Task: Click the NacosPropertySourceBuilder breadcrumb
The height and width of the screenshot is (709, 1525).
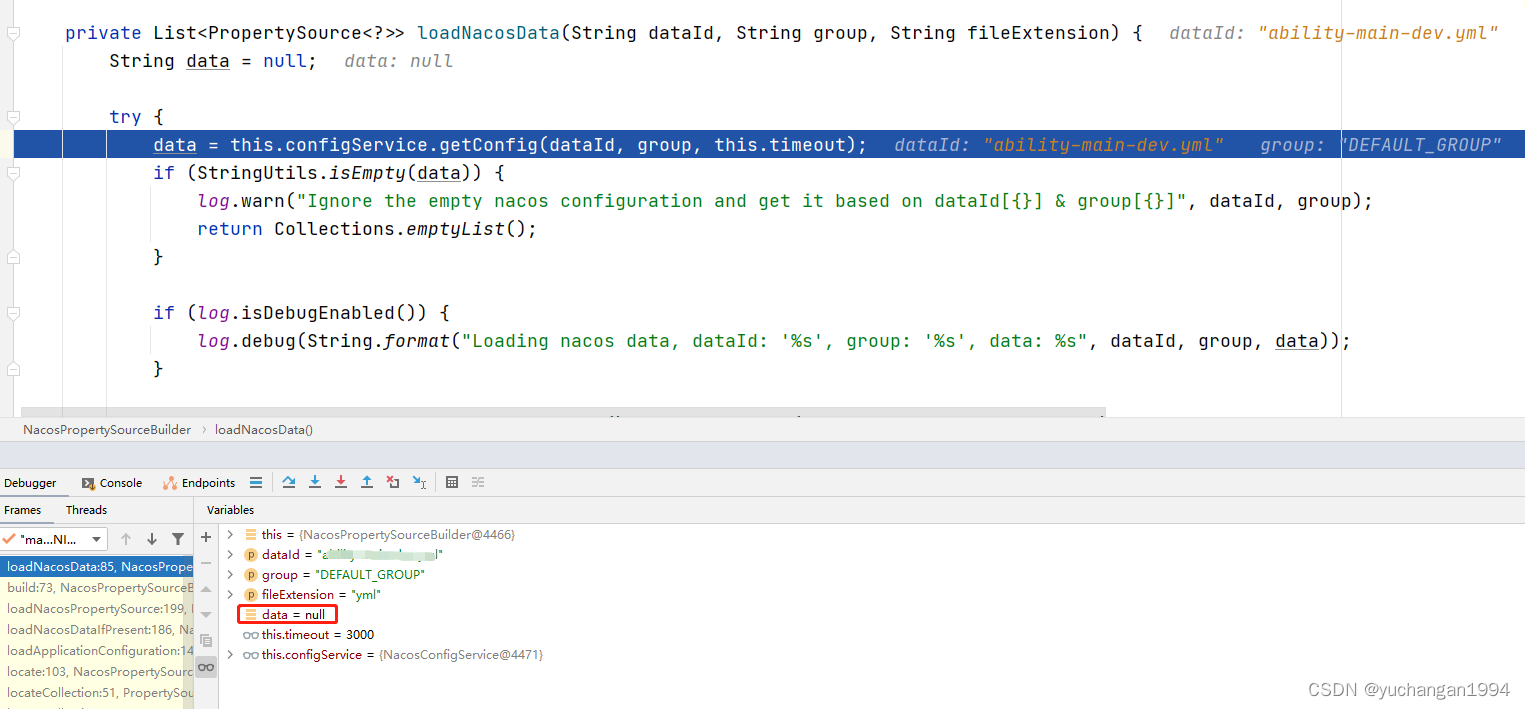Action: (107, 430)
